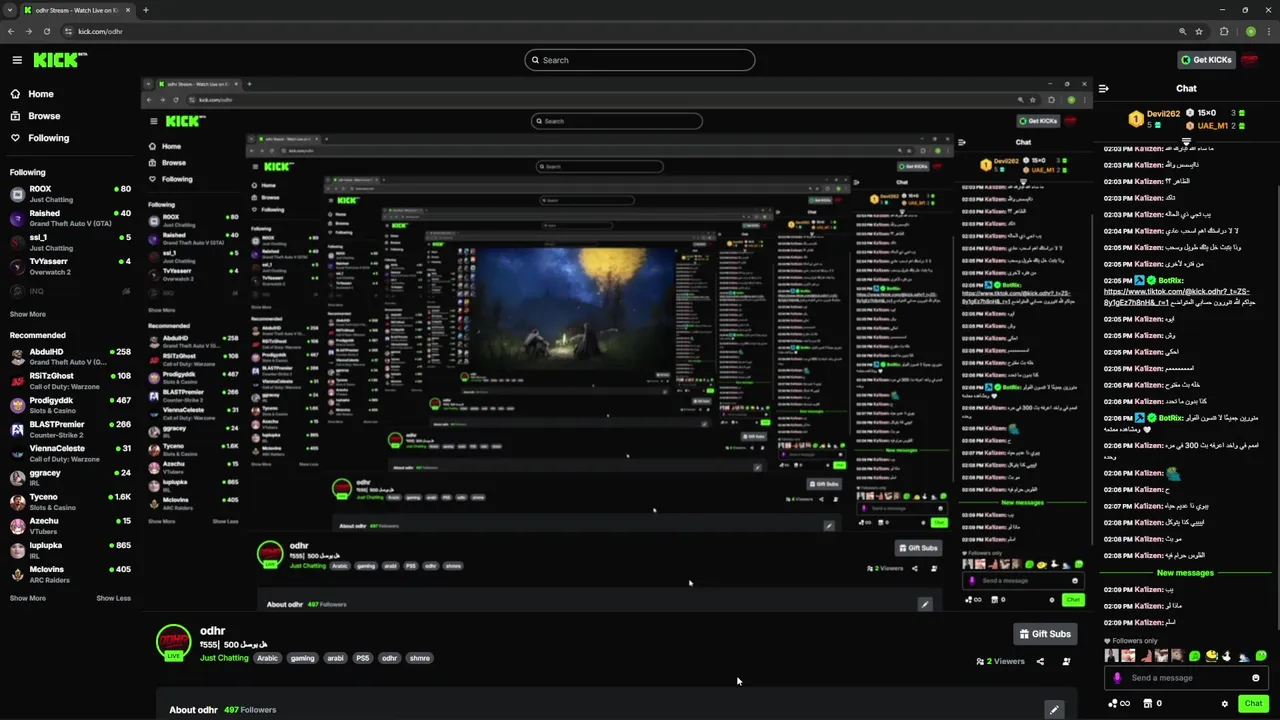Expand the gift leaderboard under Chat header
Viewport: 1280px width, 720px height.
(1186, 141)
